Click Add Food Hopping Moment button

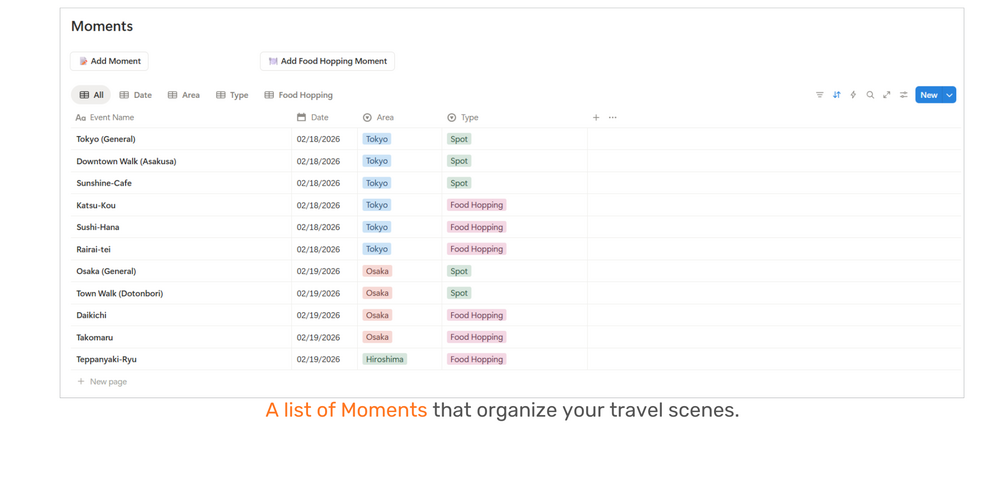click(x=327, y=61)
